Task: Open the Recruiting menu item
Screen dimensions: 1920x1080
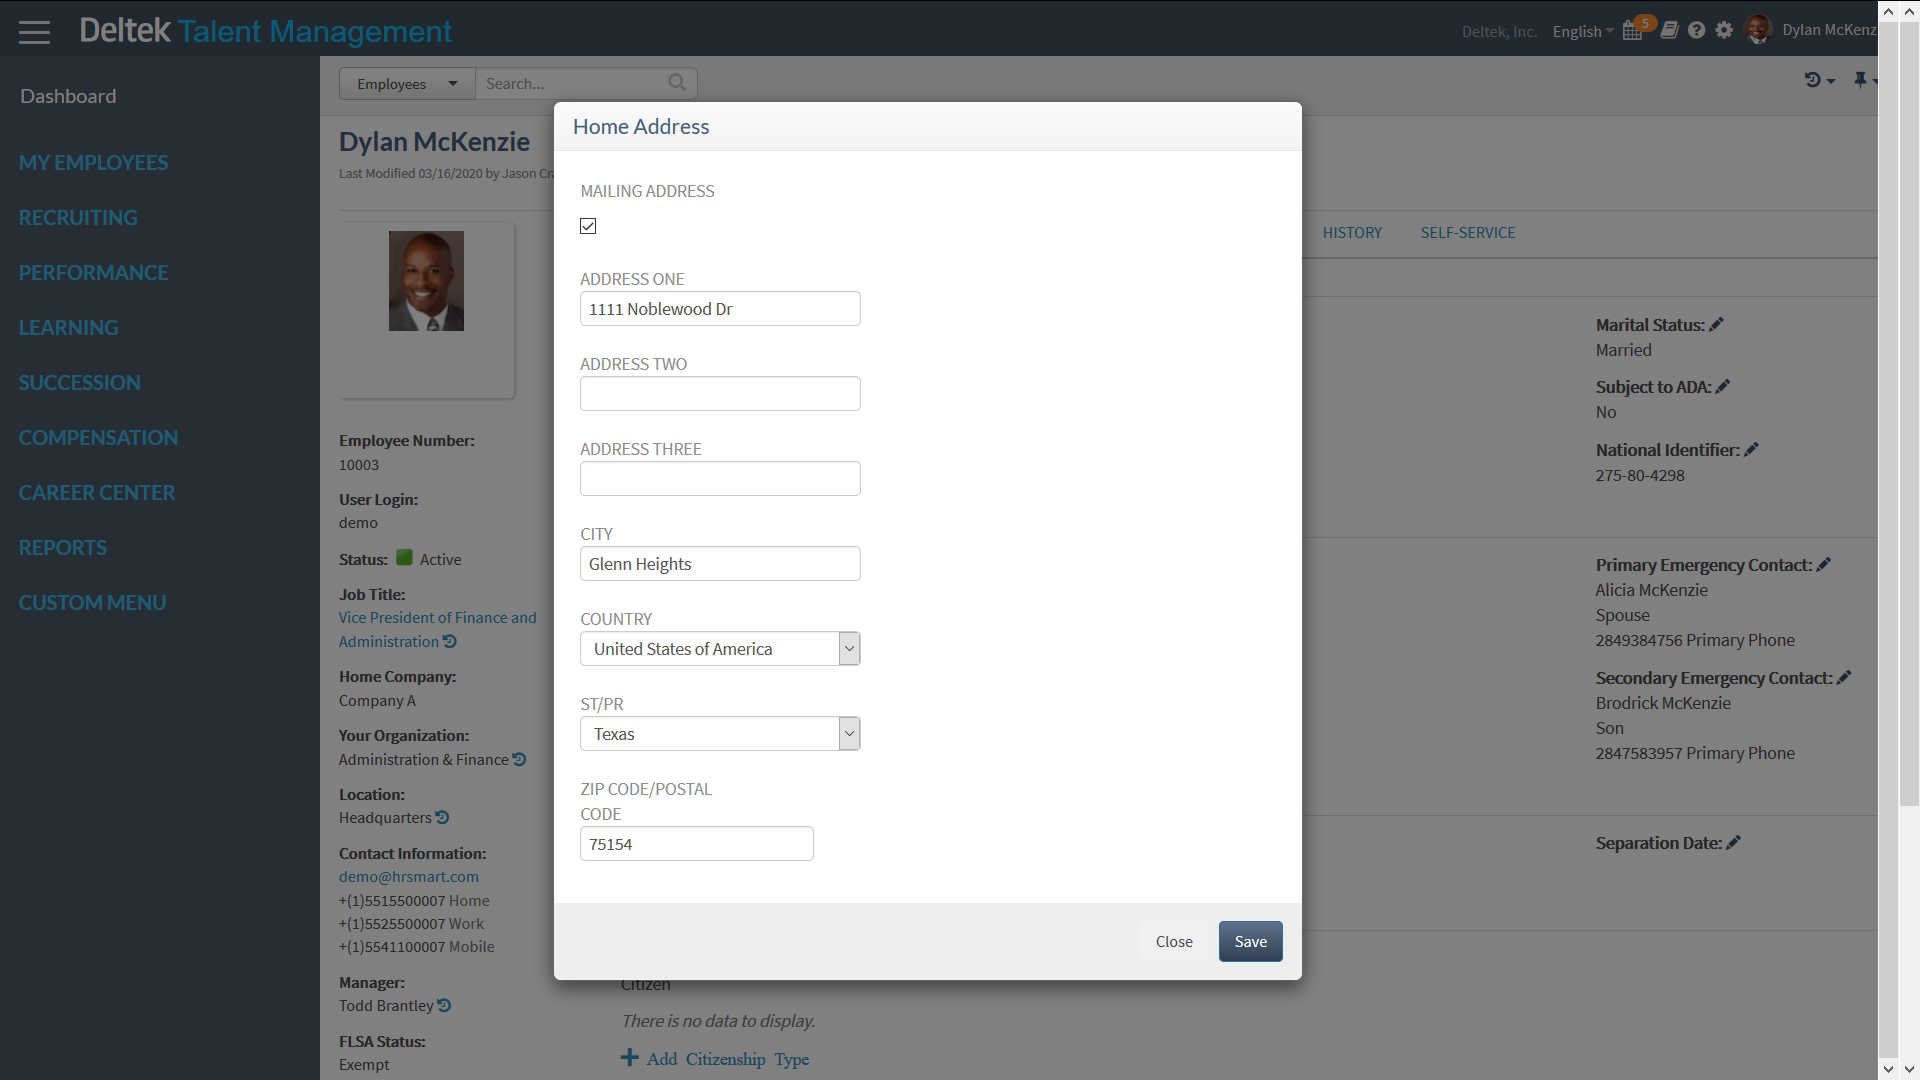Action: (x=78, y=218)
